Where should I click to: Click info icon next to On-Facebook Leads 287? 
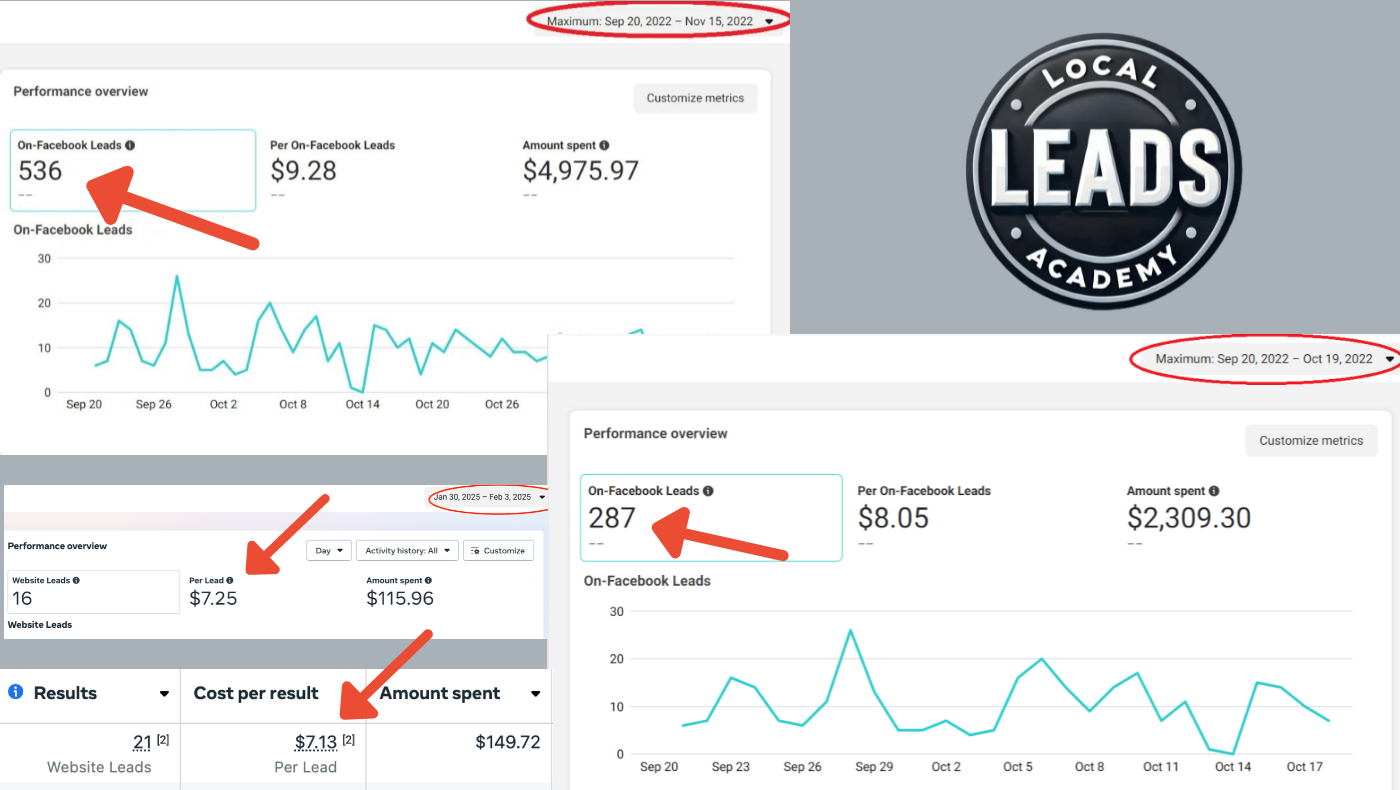tap(708, 491)
